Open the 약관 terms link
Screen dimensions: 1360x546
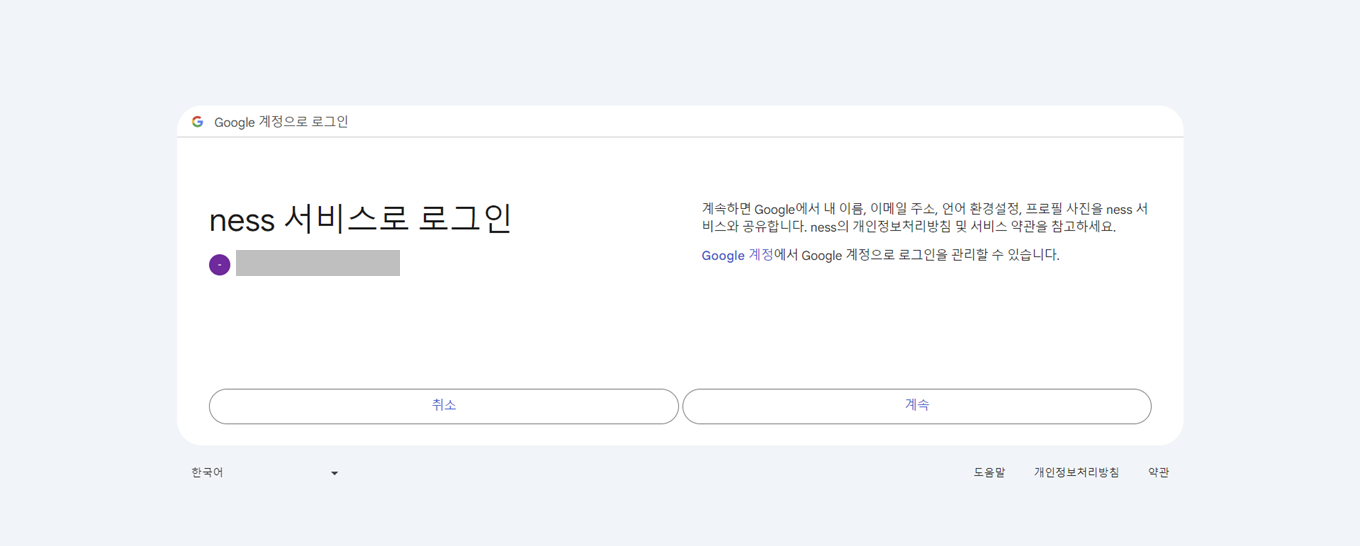(x=1158, y=473)
